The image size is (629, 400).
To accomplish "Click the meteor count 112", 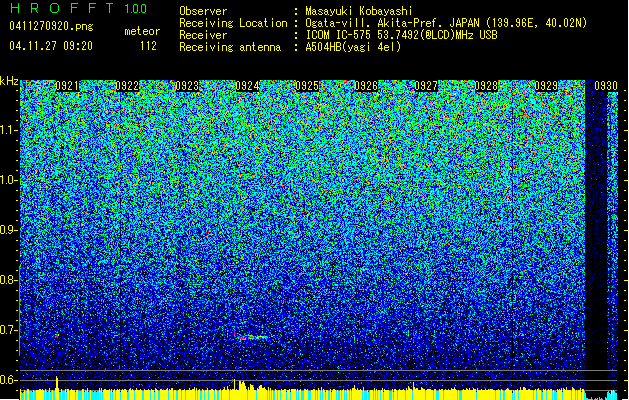I will click(148, 46).
